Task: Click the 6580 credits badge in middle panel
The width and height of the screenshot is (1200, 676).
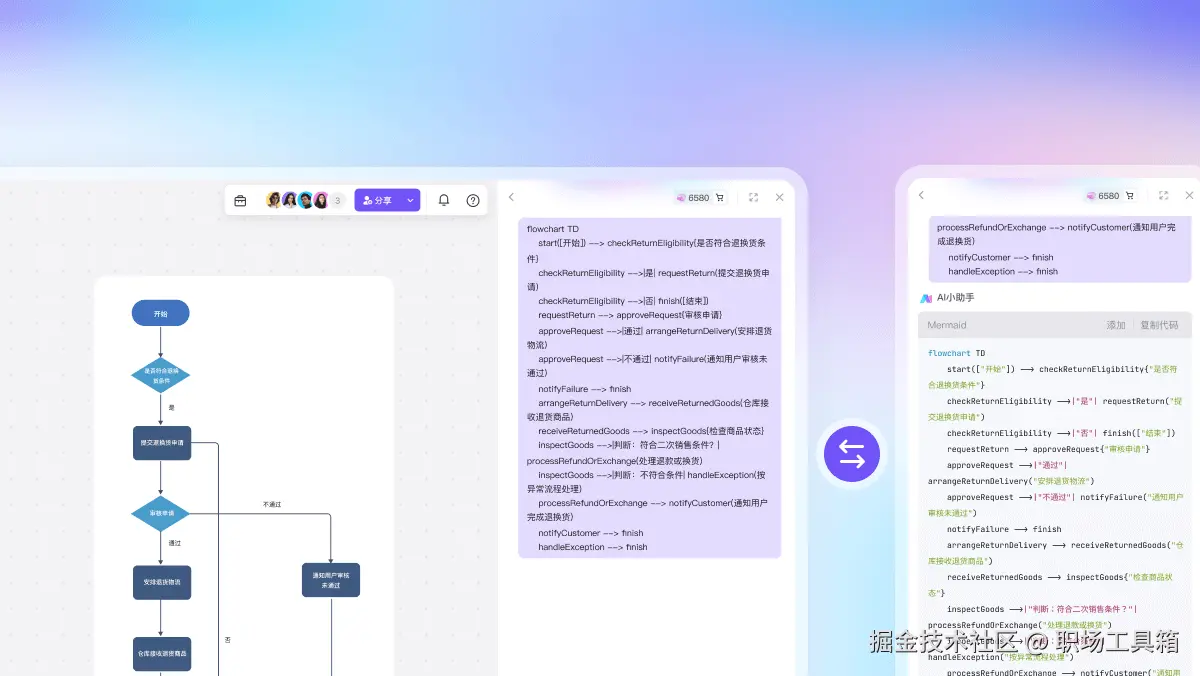Action: click(x=693, y=197)
